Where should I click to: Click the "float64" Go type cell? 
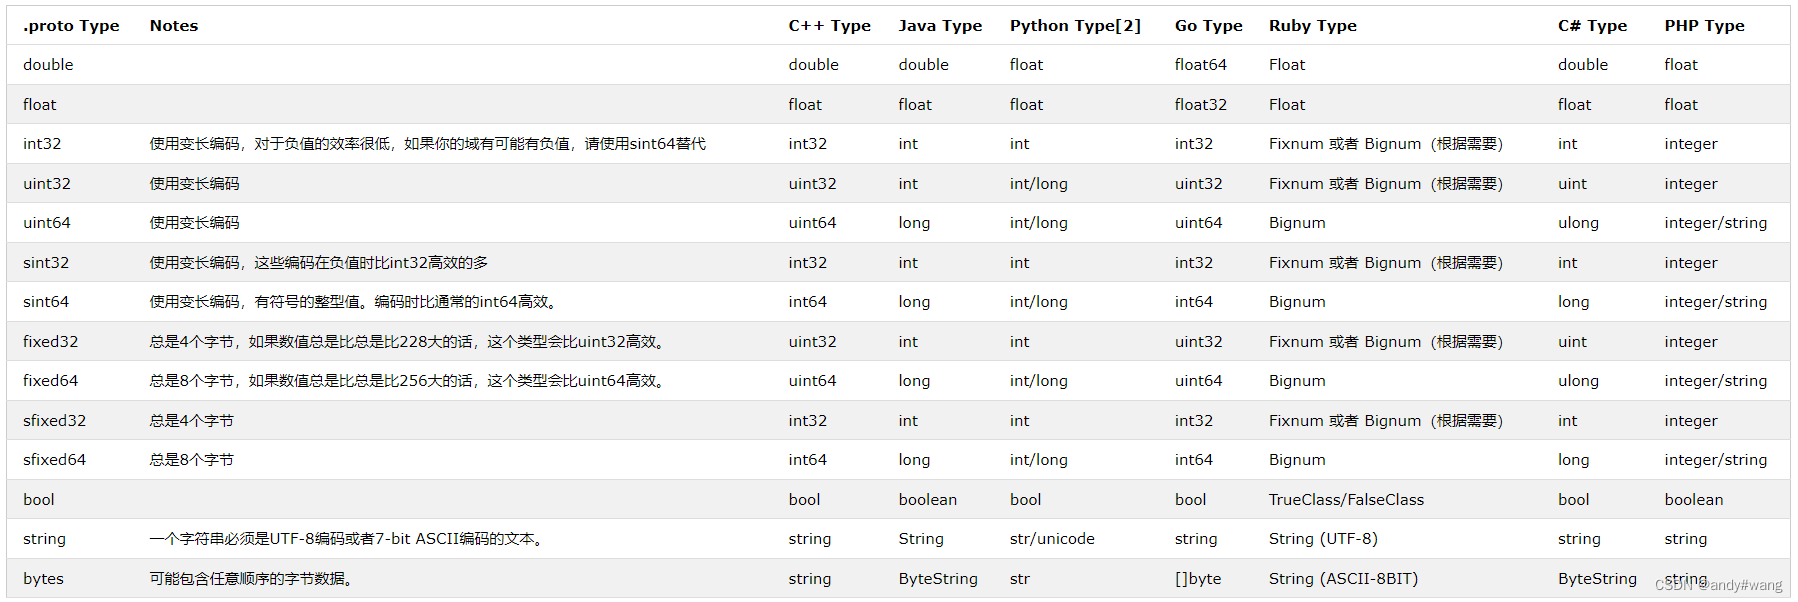click(x=1200, y=65)
